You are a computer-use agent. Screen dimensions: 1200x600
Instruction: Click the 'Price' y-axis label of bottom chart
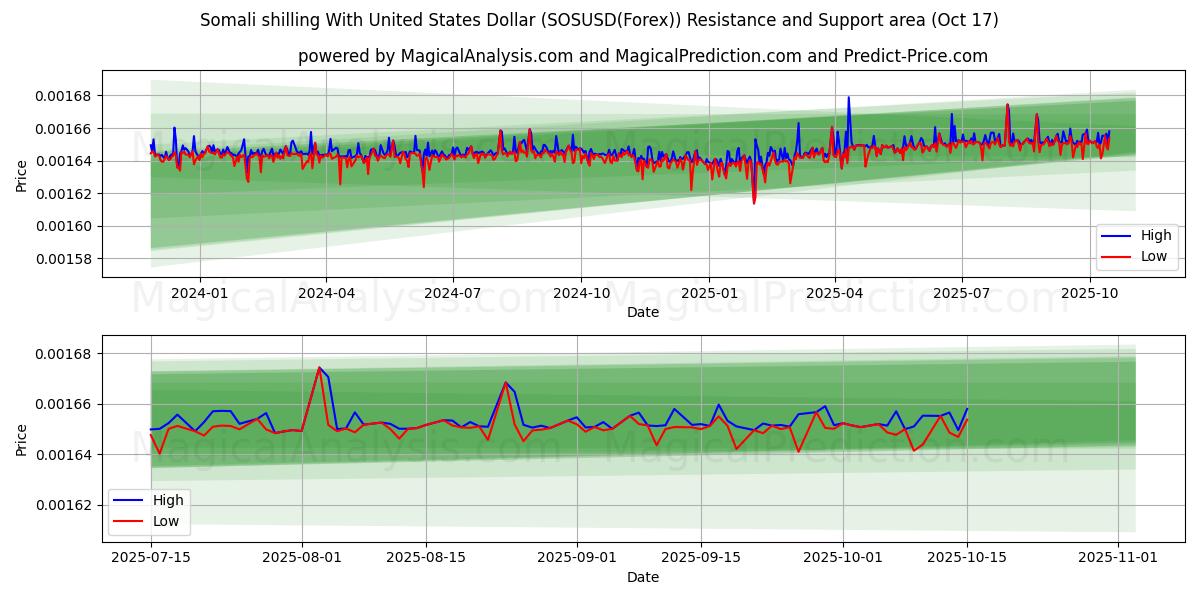(x=22, y=439)
